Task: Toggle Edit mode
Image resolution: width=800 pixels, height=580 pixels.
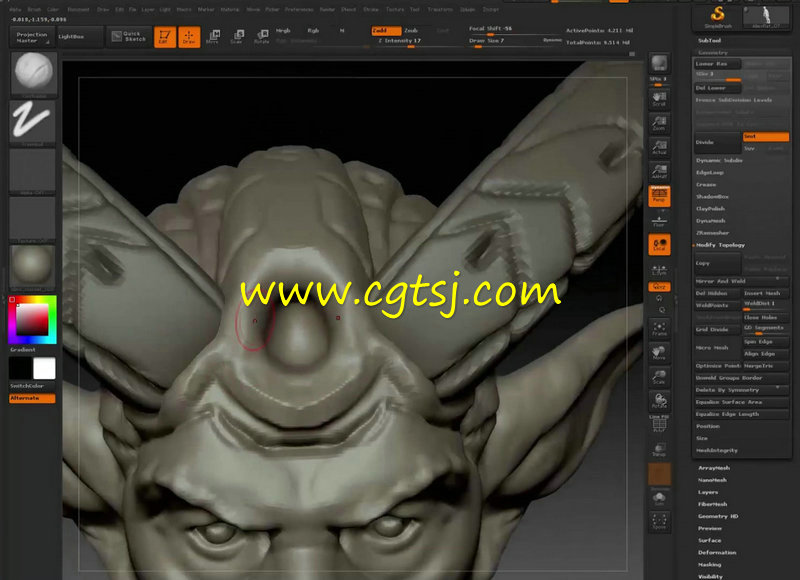Action: (165, 37)
